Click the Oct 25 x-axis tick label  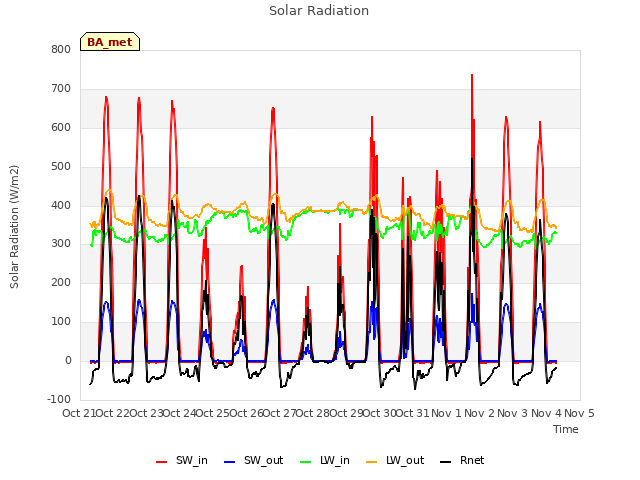click(x=212, y=413)
